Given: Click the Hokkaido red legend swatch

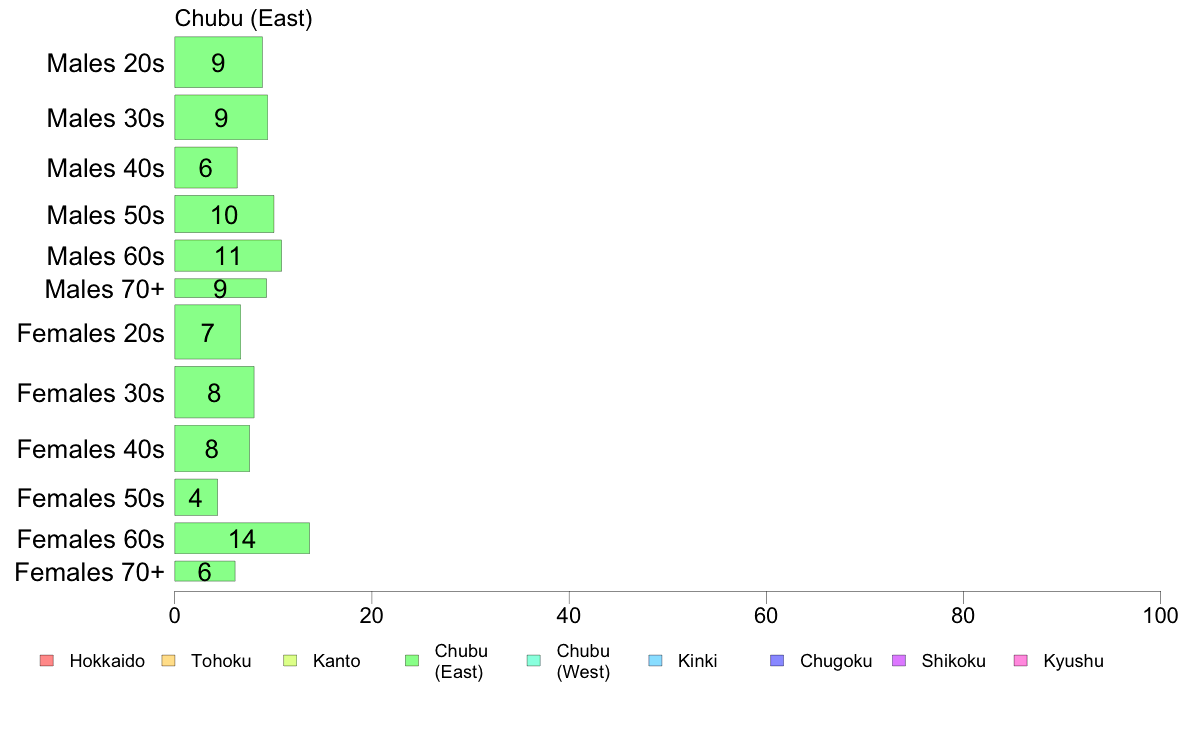Looking at the screenshot, I should (x=46, y=661).
